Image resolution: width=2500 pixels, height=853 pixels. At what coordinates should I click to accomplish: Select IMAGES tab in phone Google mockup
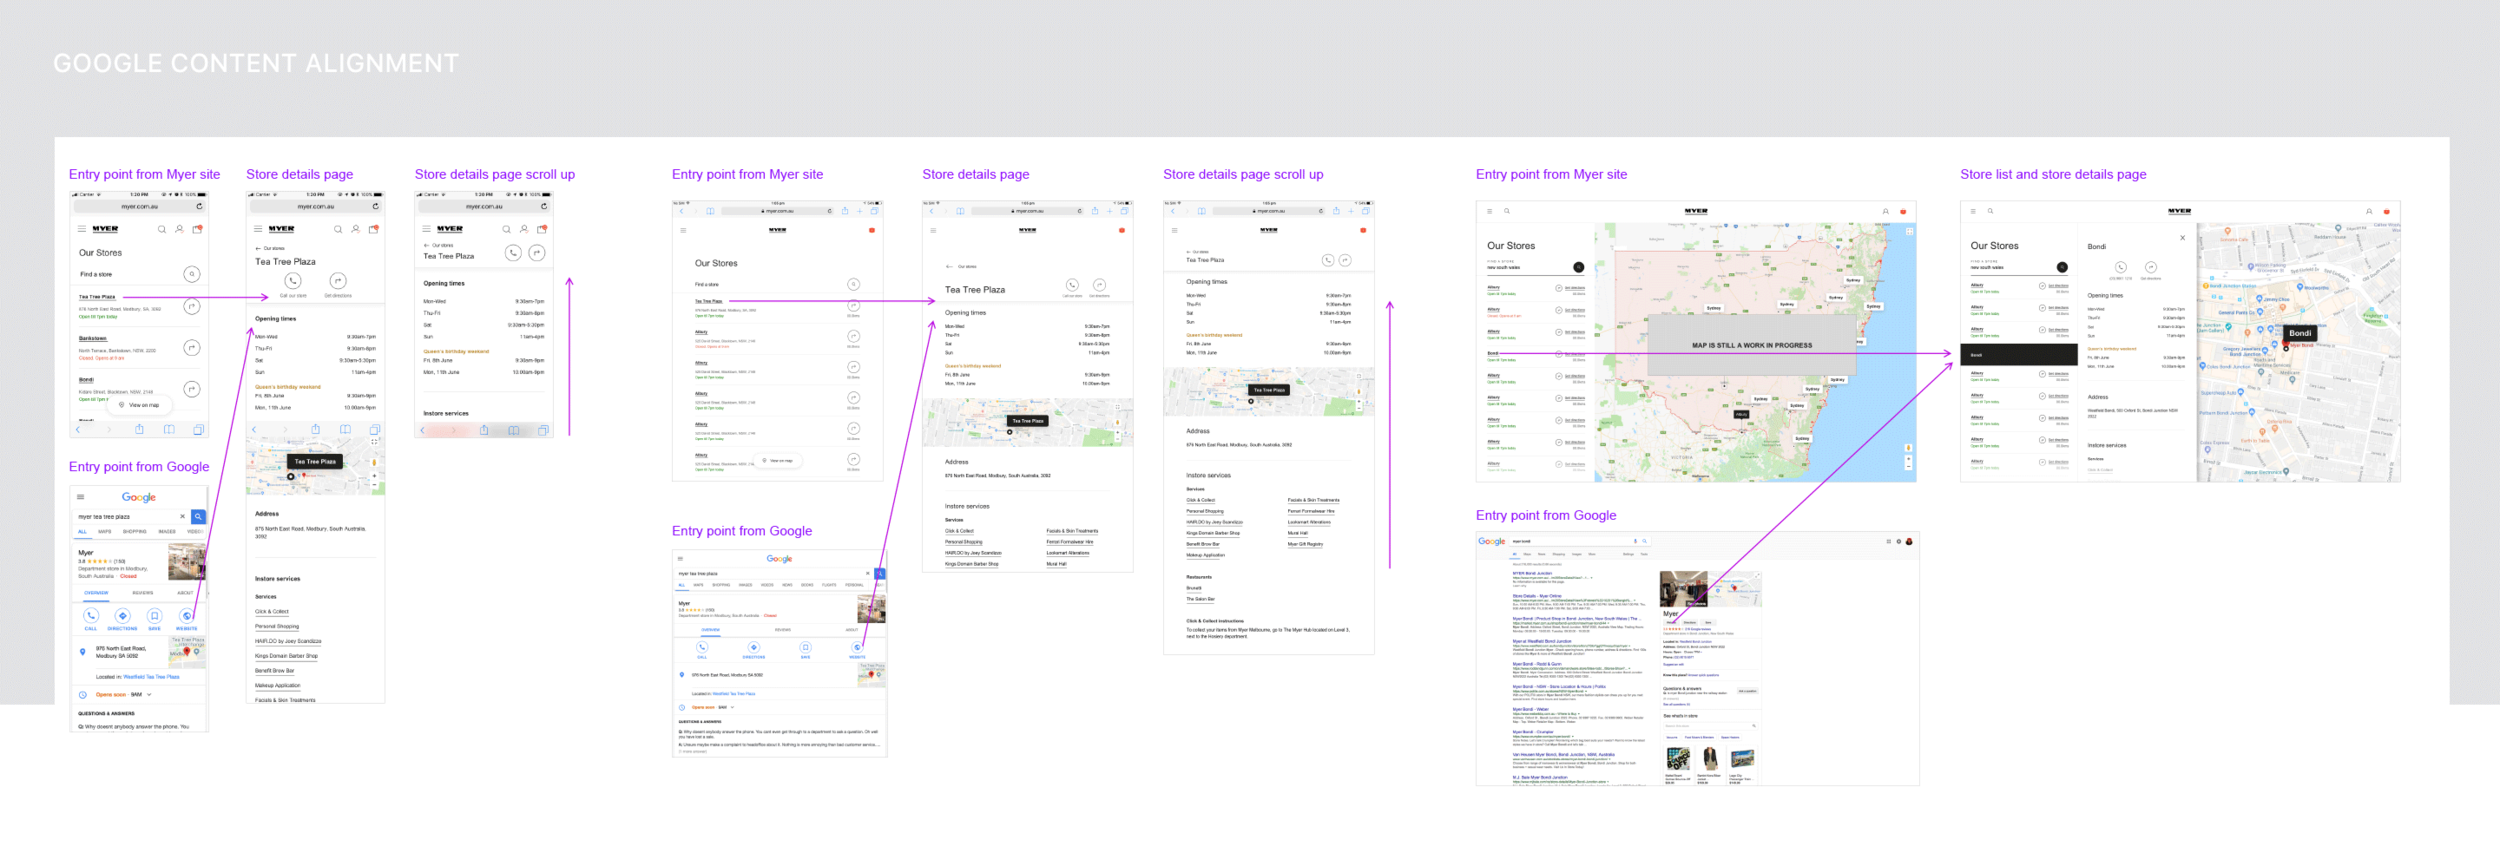(167, 532)
